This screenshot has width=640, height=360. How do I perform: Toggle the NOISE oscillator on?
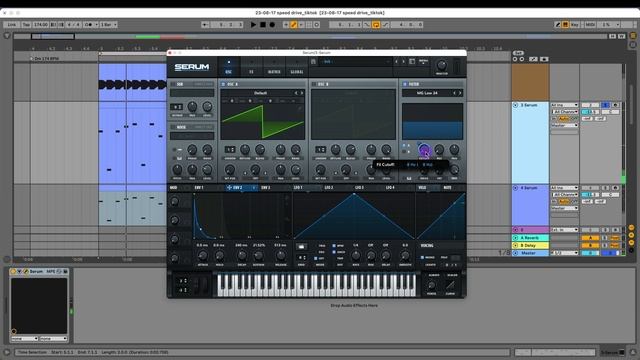(x=173, y=127)
